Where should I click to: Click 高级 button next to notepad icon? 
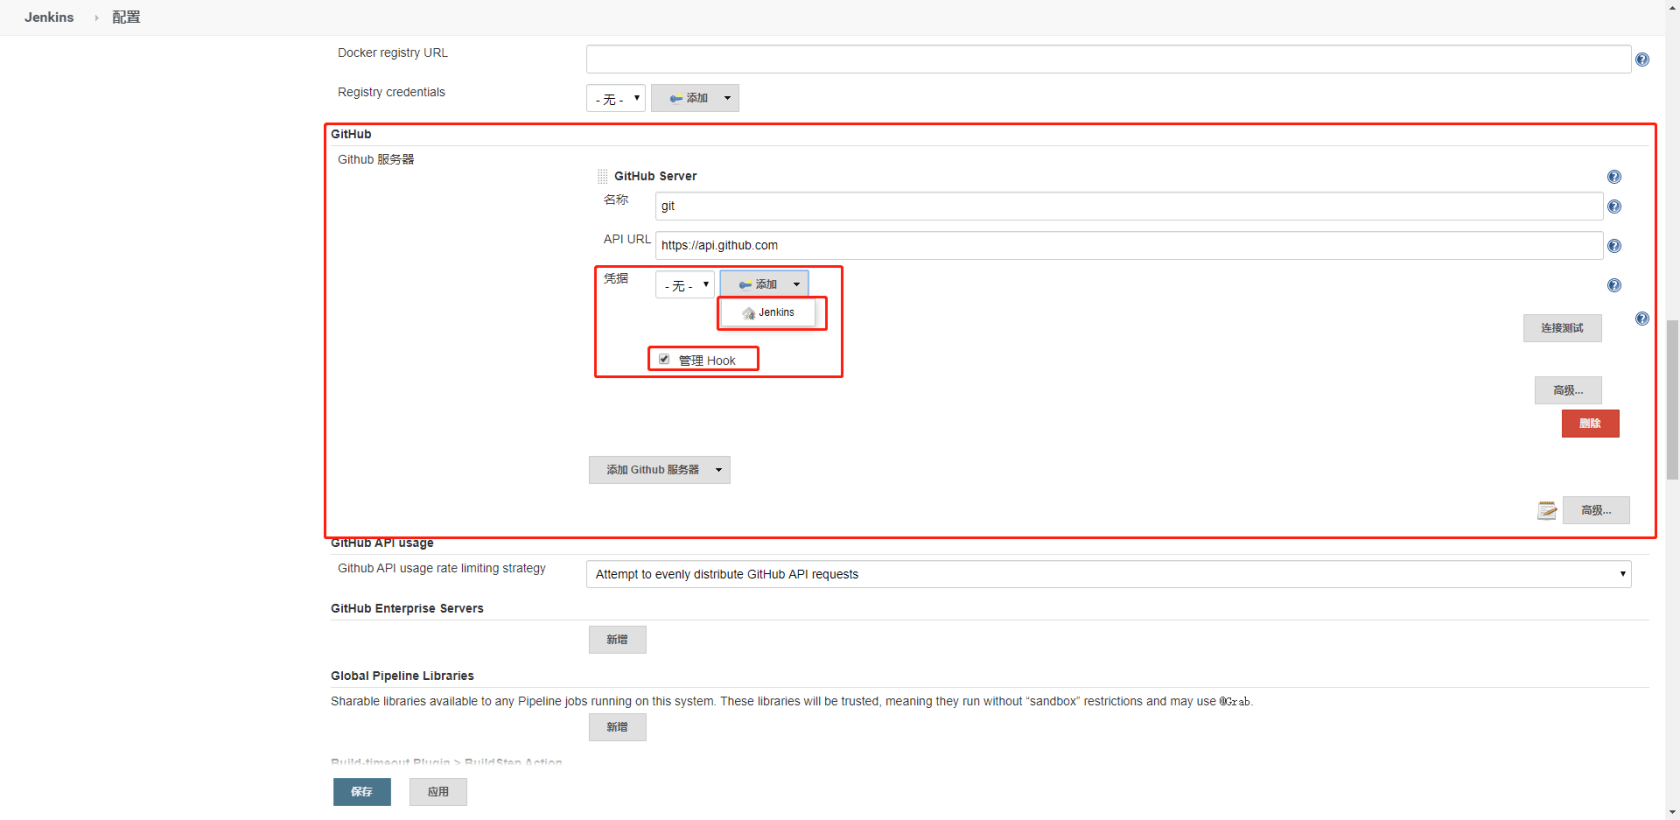tap(1596, 510)
